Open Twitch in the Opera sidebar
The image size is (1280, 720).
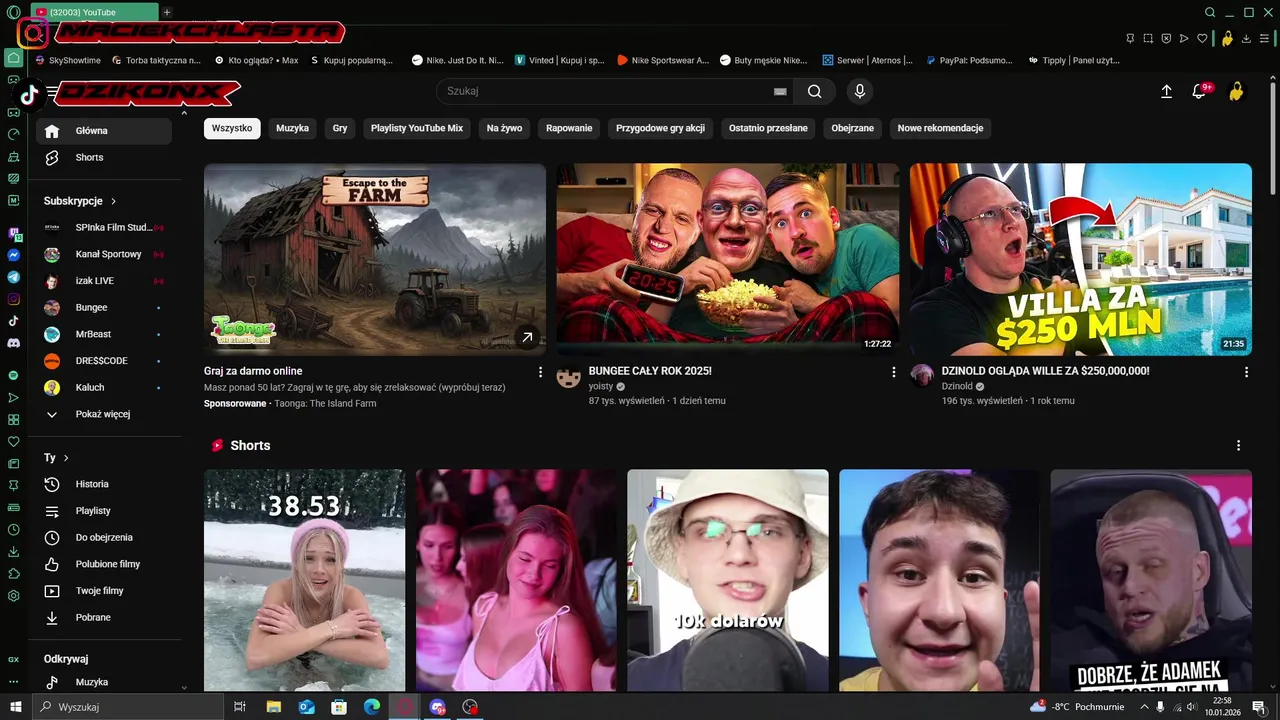(x=14, y=233)
